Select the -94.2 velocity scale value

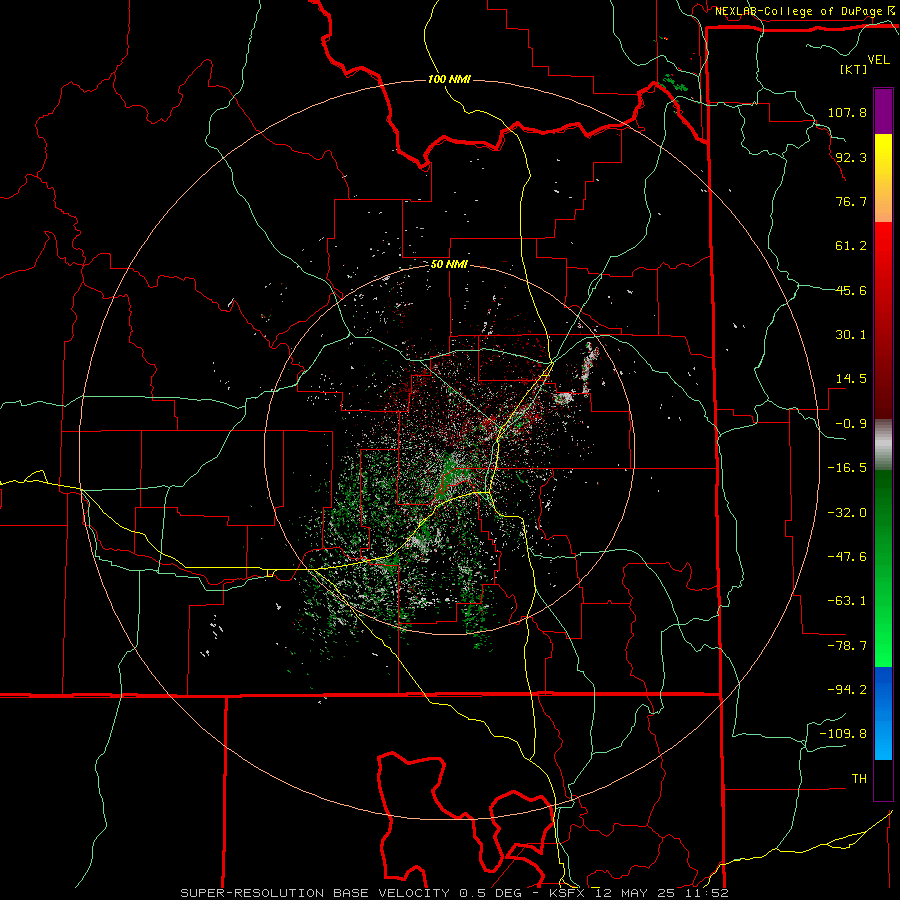pyautogui.click(x=847, y=690)
